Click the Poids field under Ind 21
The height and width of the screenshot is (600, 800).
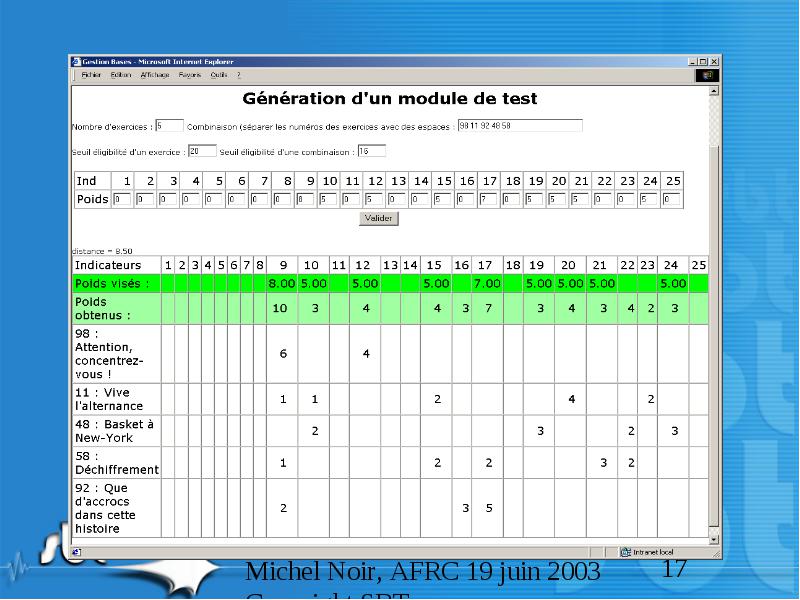tap(580, 199)
